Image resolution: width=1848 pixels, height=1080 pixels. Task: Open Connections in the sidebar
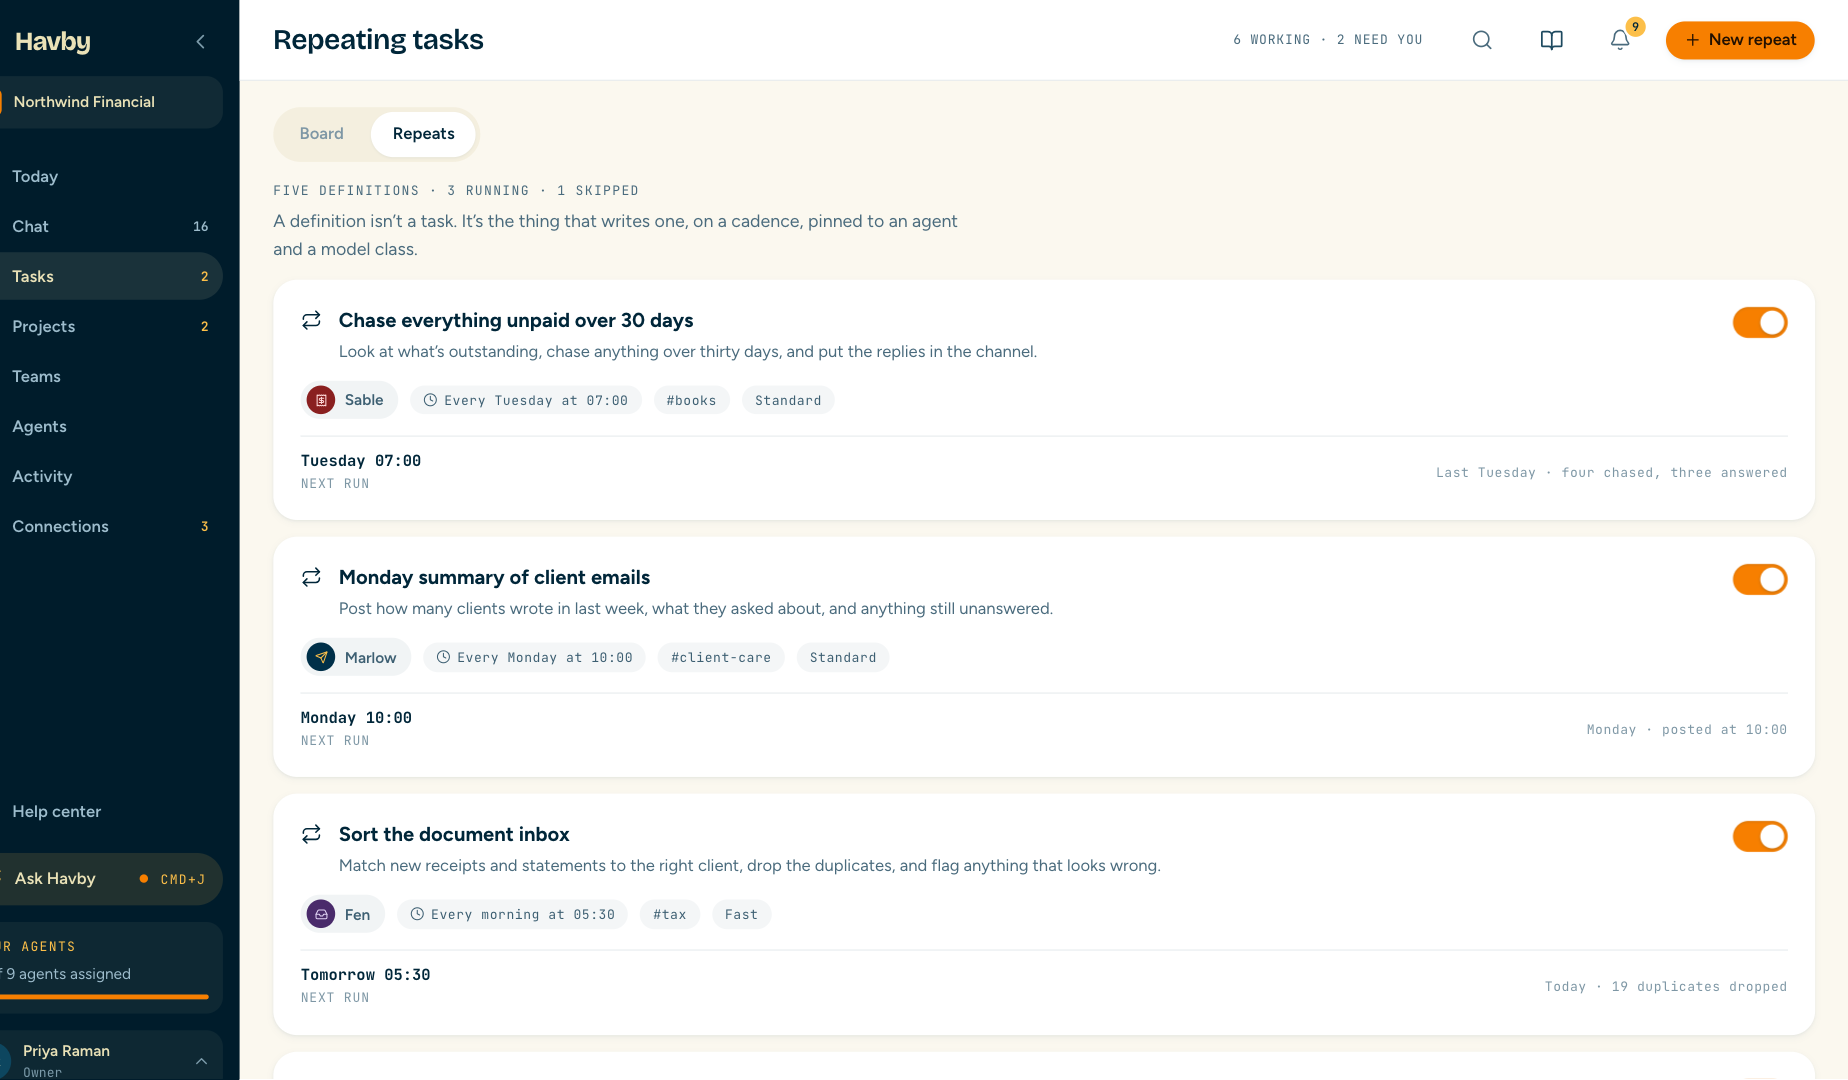pyautogui.click(x=111, y=526)
